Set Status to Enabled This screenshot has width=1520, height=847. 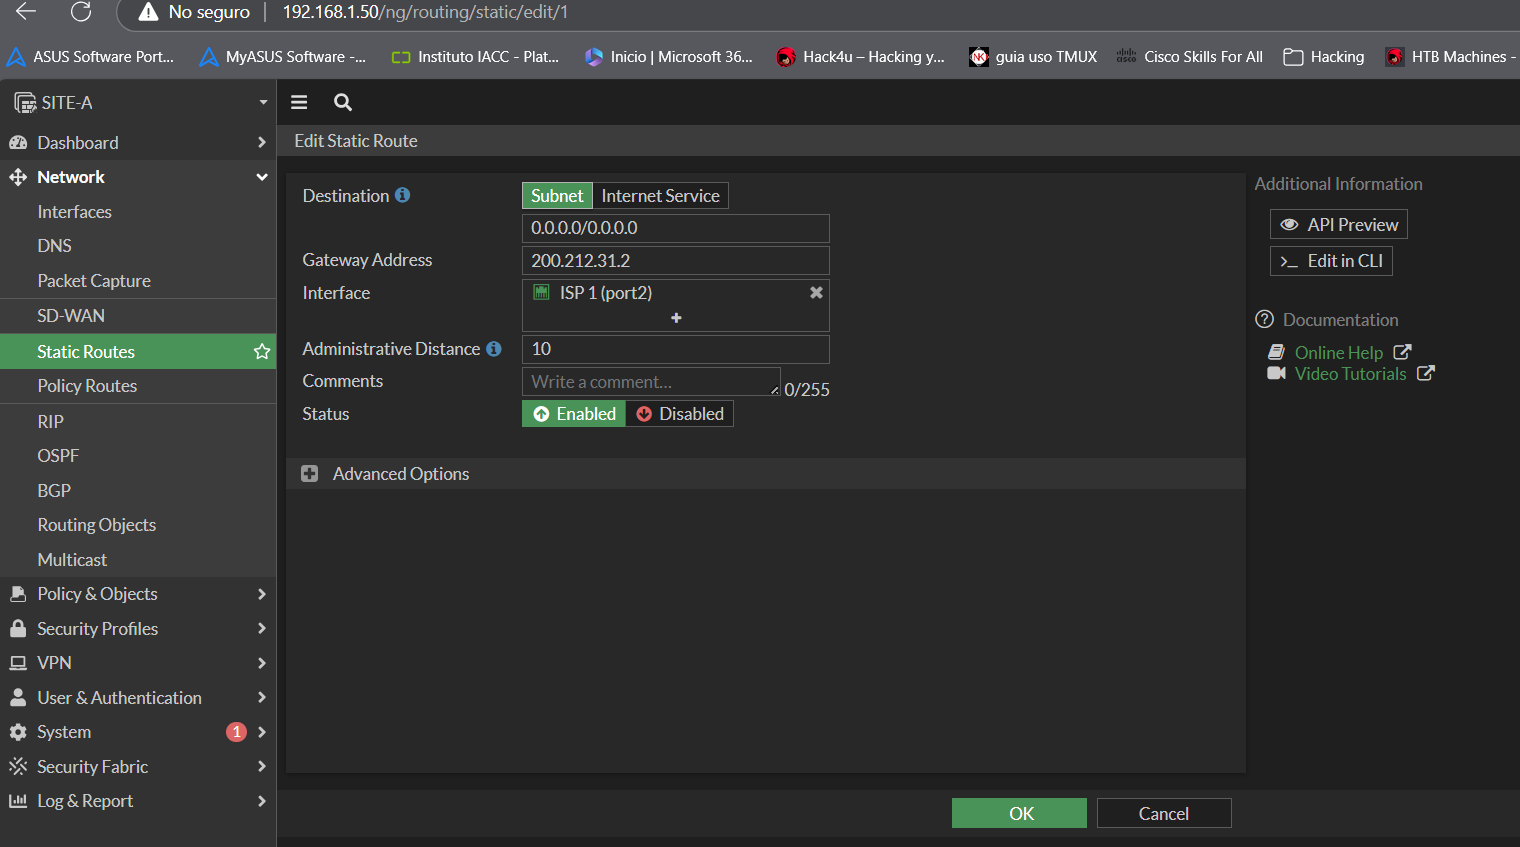pyautogui.click(x=574, y=414)
